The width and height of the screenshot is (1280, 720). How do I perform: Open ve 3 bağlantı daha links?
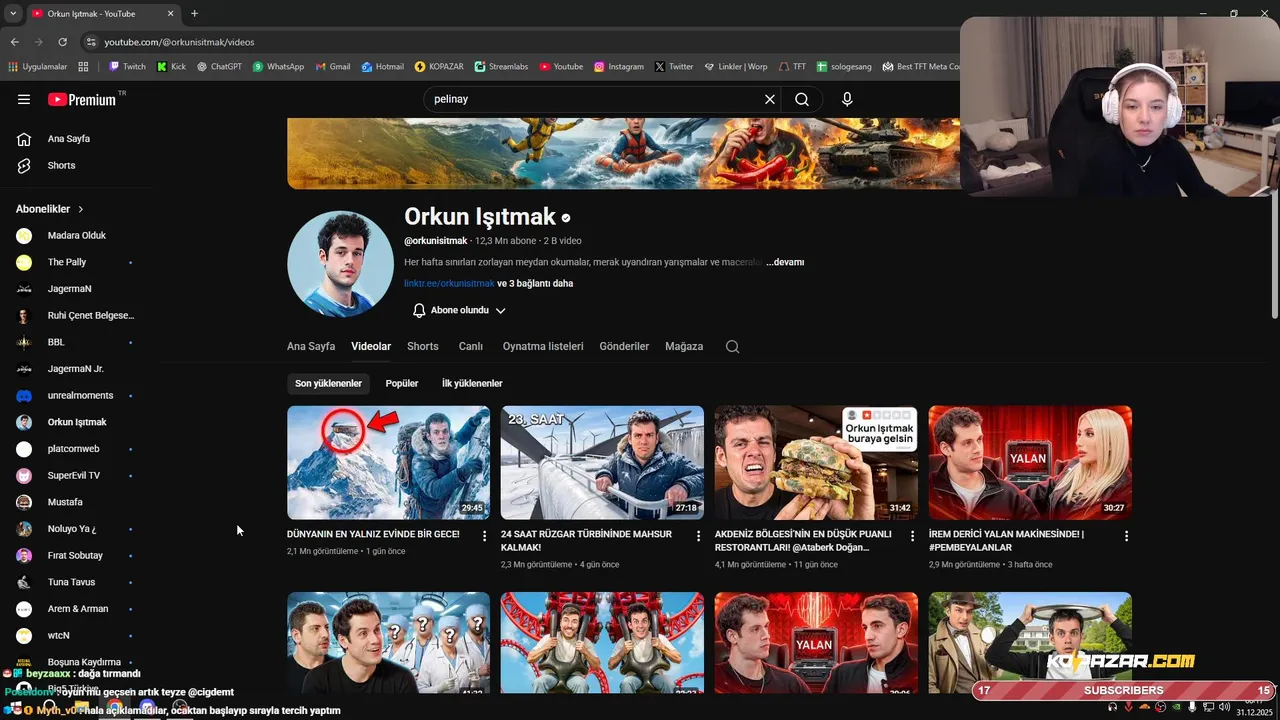(x=535, y=284)
